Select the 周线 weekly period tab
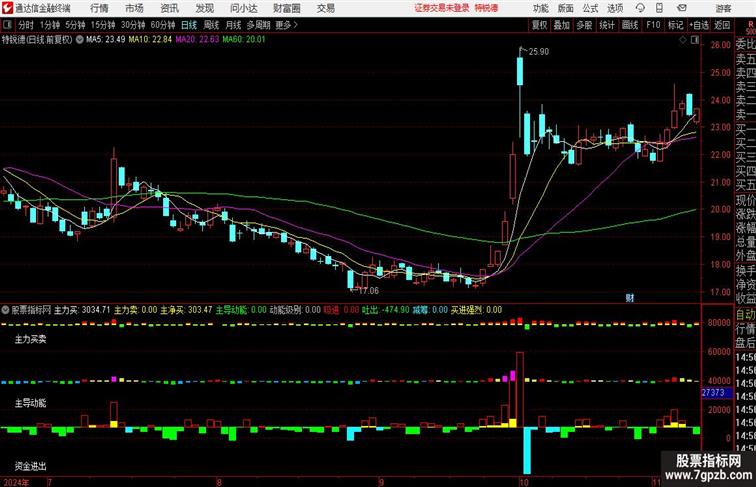 tap(211, 25)
